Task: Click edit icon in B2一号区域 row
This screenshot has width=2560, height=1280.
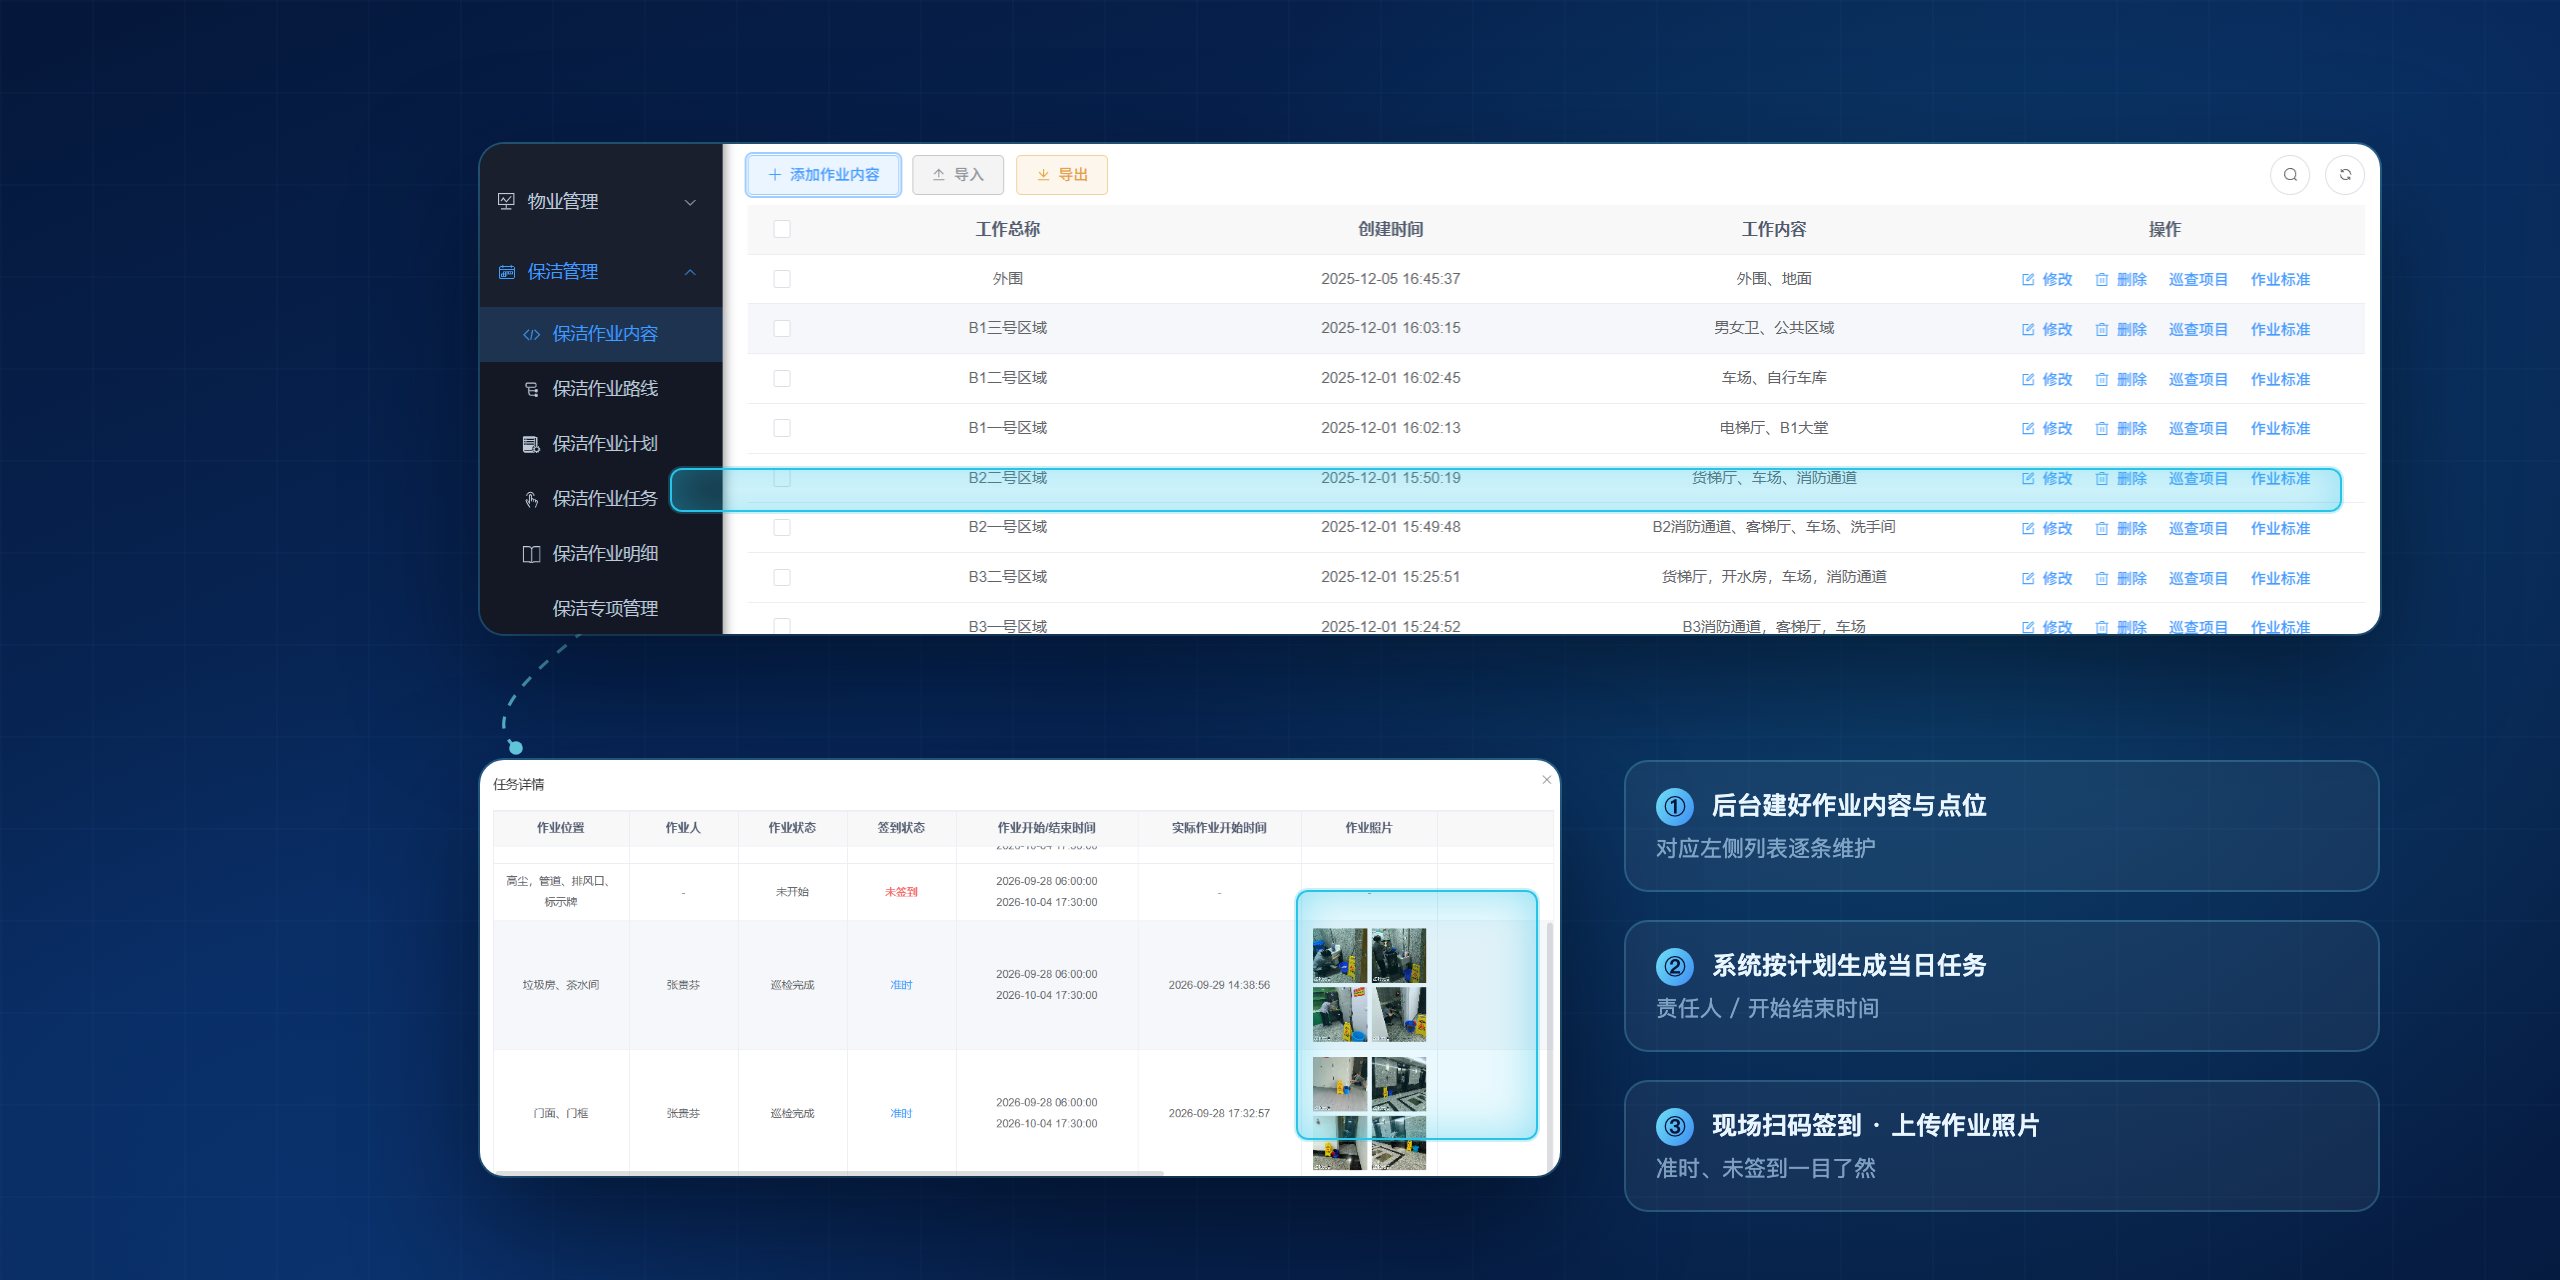Action: pos(2028,529)
